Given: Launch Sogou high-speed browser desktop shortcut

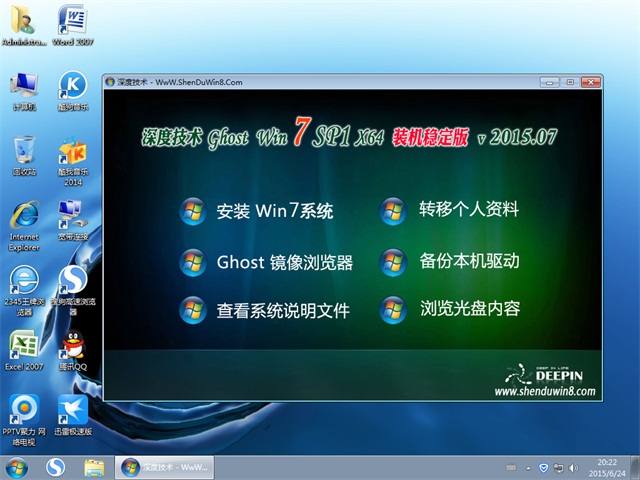Looking at the screenshot, I should point(73,291).
